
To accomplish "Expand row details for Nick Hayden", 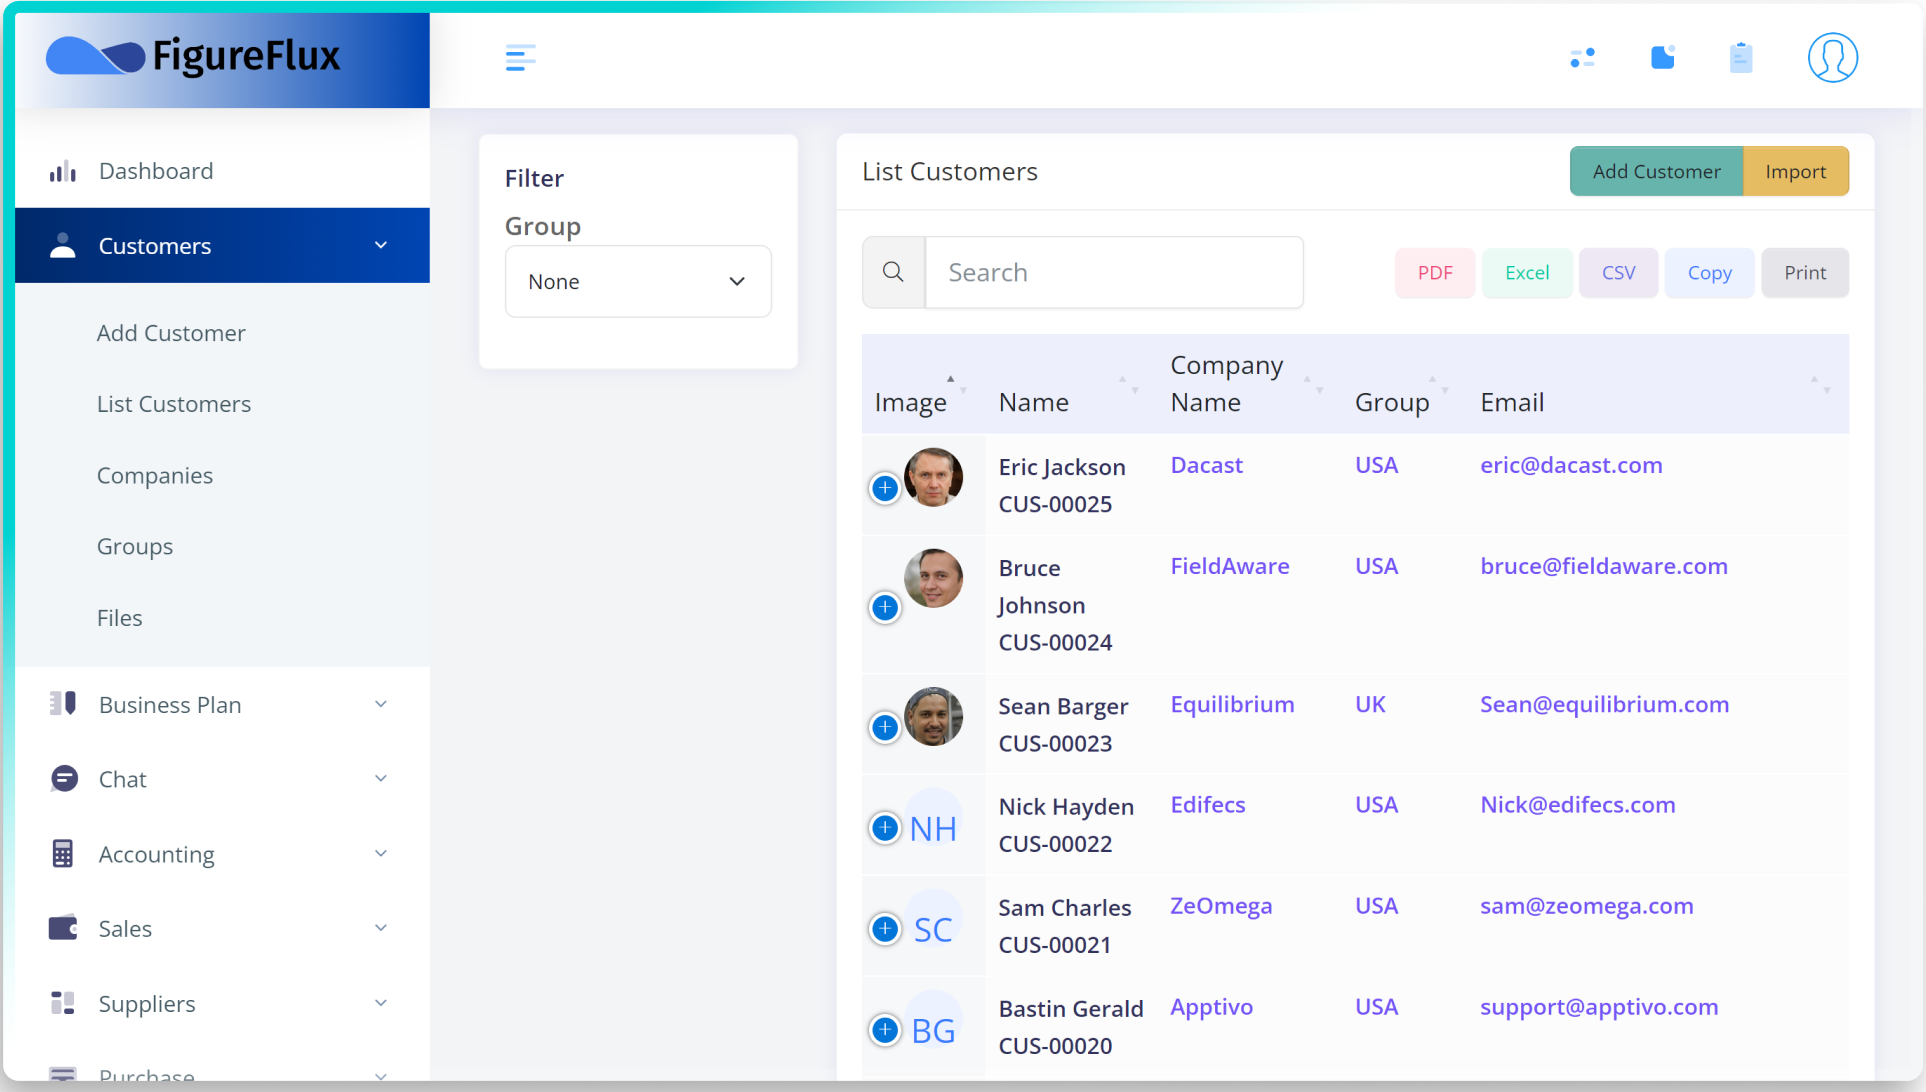I will pos(885,828).
